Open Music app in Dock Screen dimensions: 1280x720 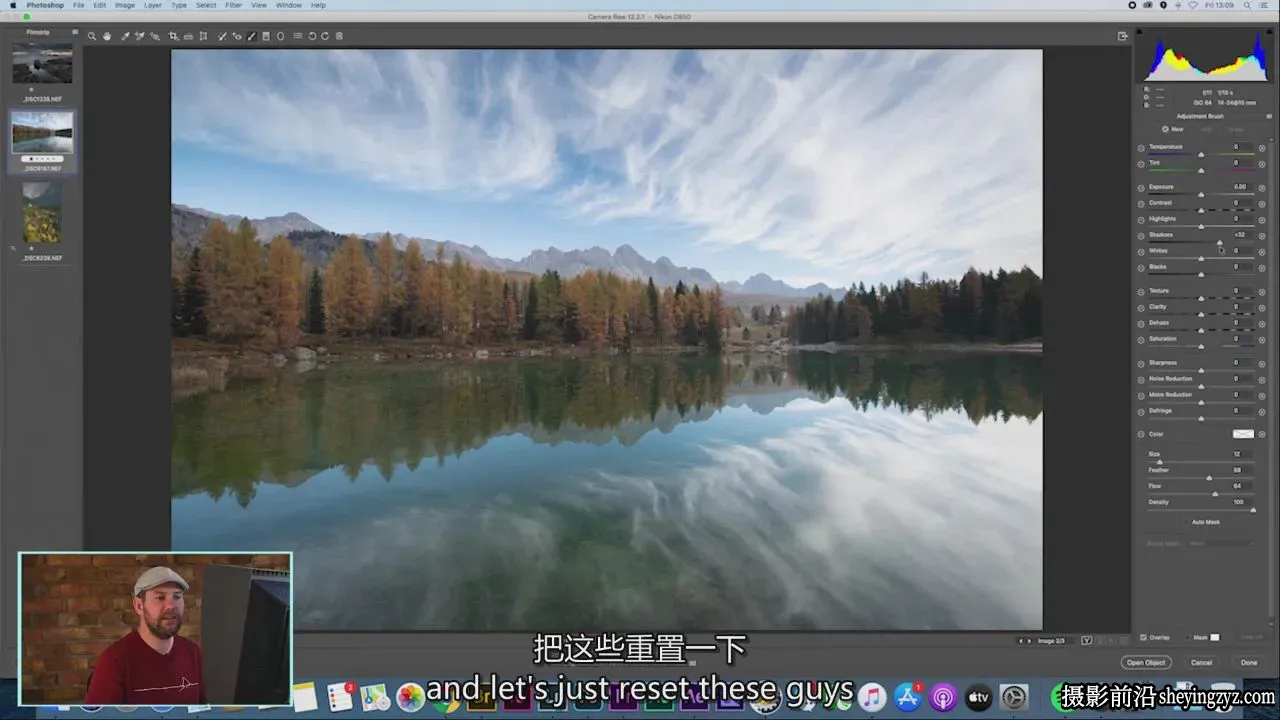click(872, 697)
